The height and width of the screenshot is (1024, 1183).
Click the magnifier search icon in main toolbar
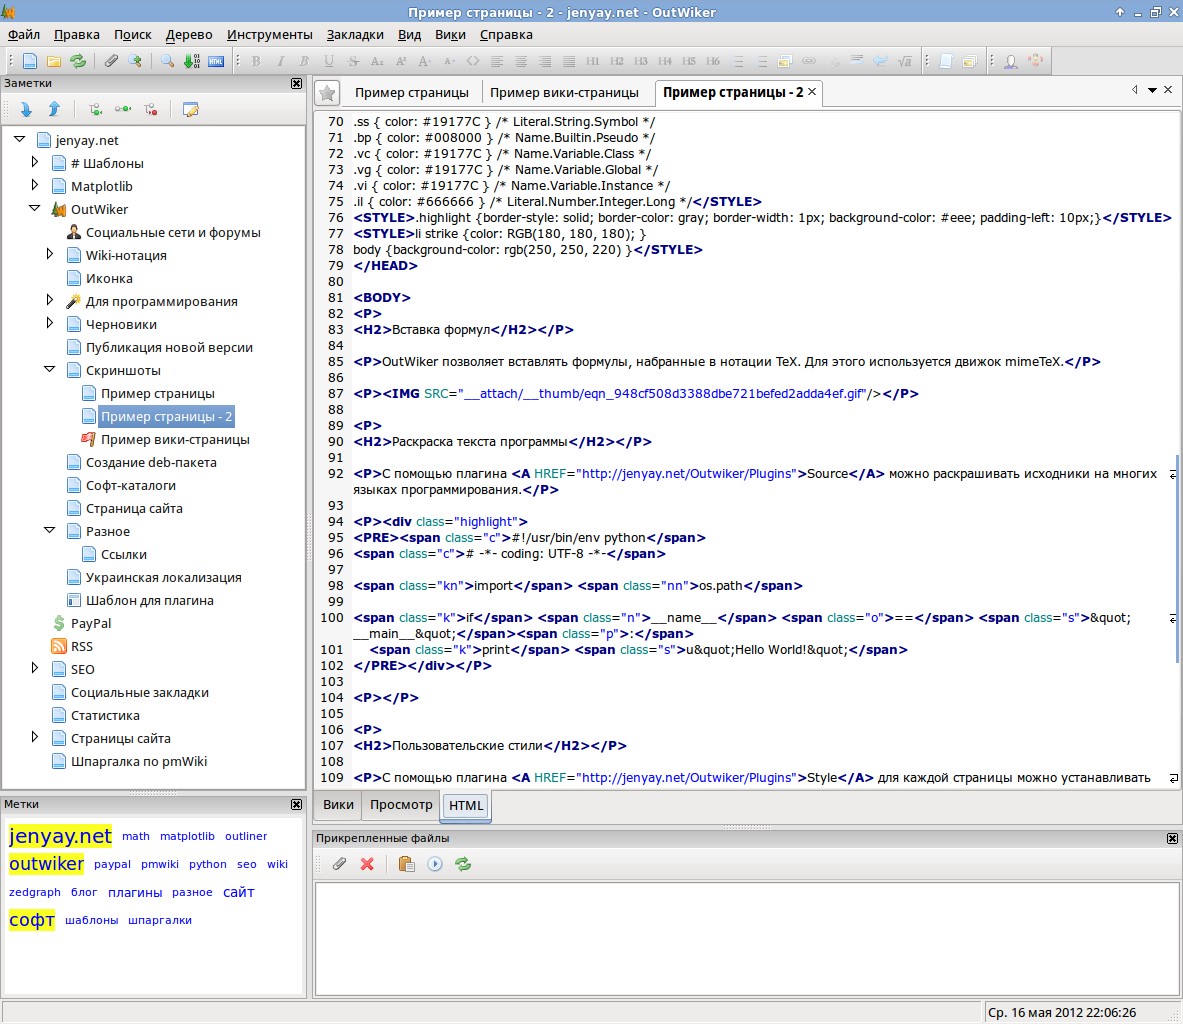coord(167,61)
